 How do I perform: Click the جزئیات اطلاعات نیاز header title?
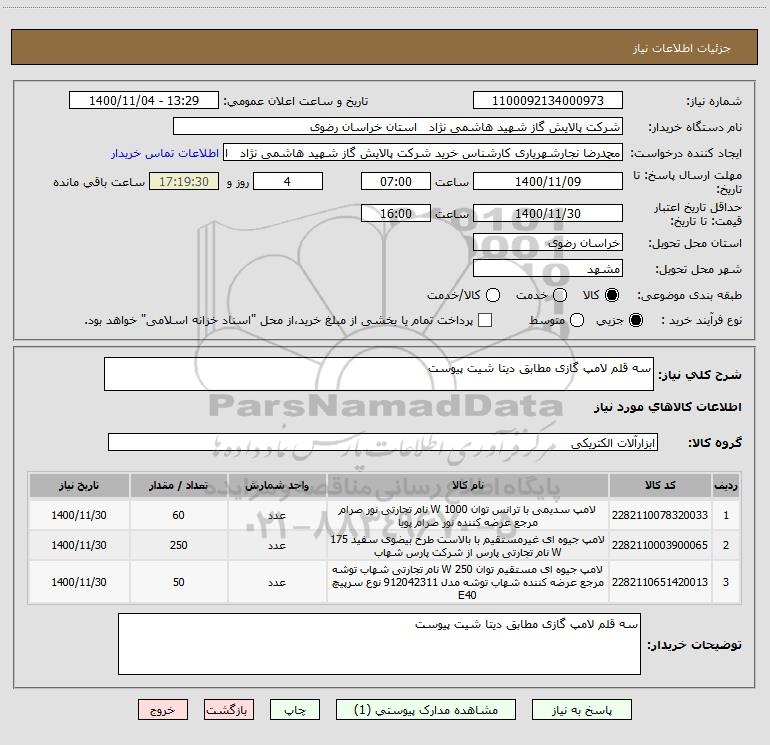[x=682, y=48]
